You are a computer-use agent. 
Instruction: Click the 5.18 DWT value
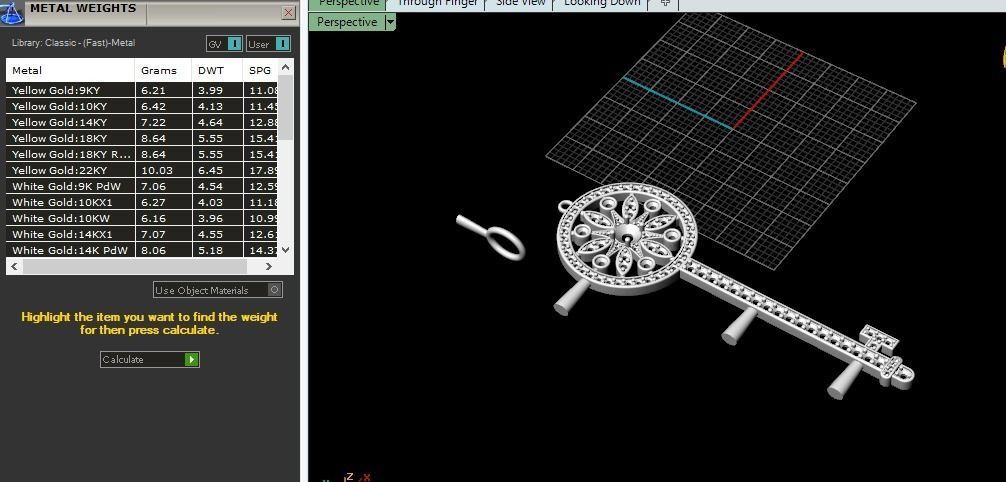tap(210, 250)
